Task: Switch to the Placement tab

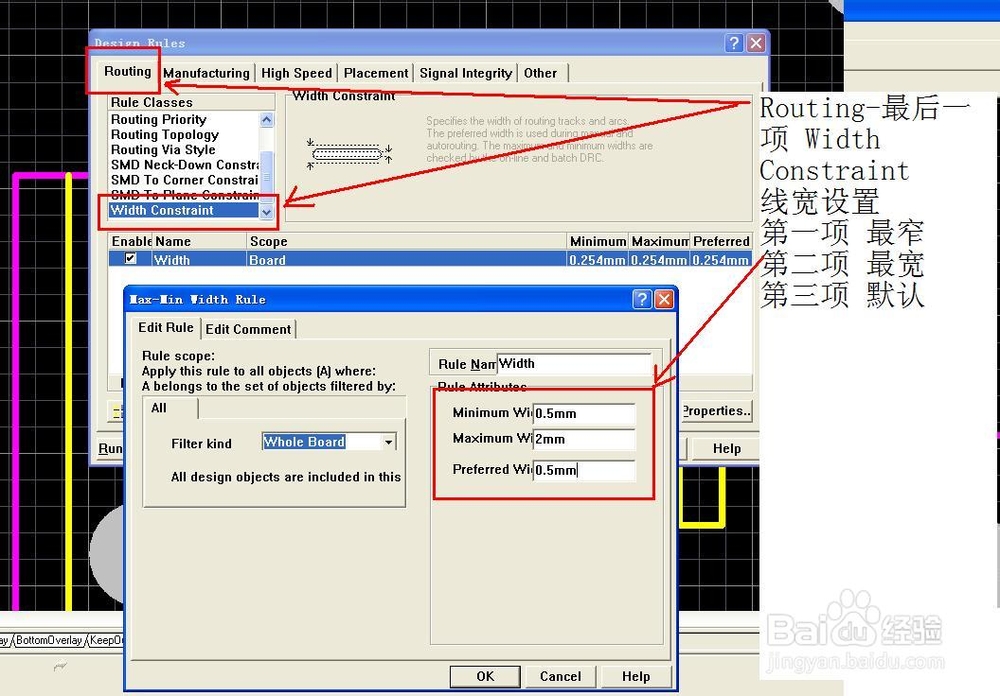Action: pos(376,73)
